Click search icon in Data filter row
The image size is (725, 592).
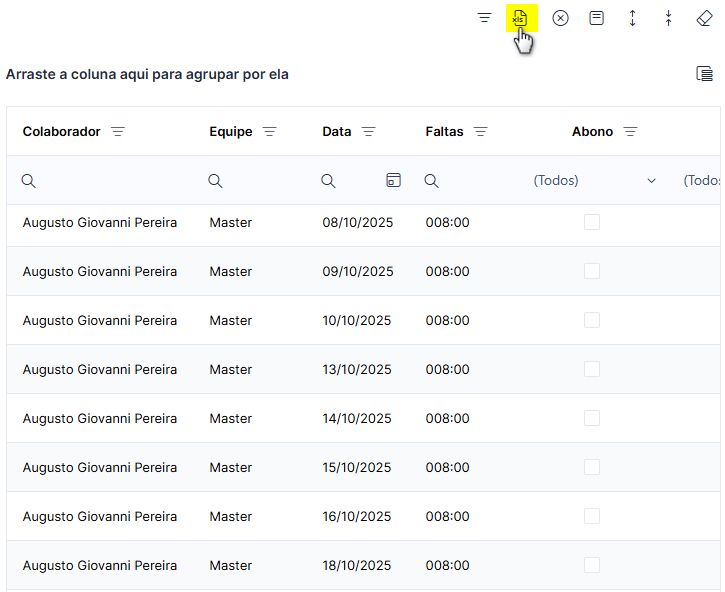tap(328, 180)
